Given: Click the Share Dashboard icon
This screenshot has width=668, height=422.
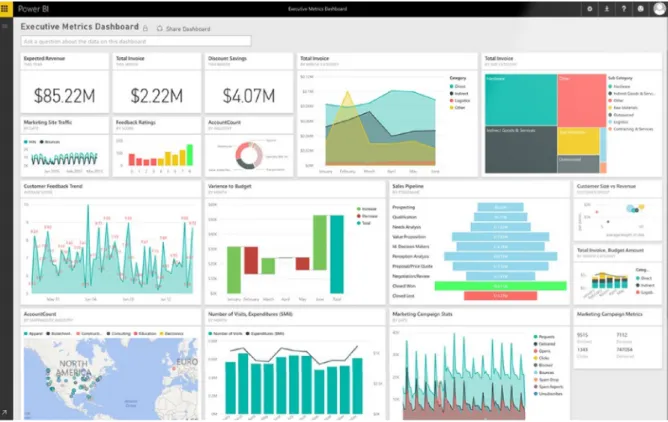Looking at the screenshot, I should pyautogui.click(x=160, y=29).
